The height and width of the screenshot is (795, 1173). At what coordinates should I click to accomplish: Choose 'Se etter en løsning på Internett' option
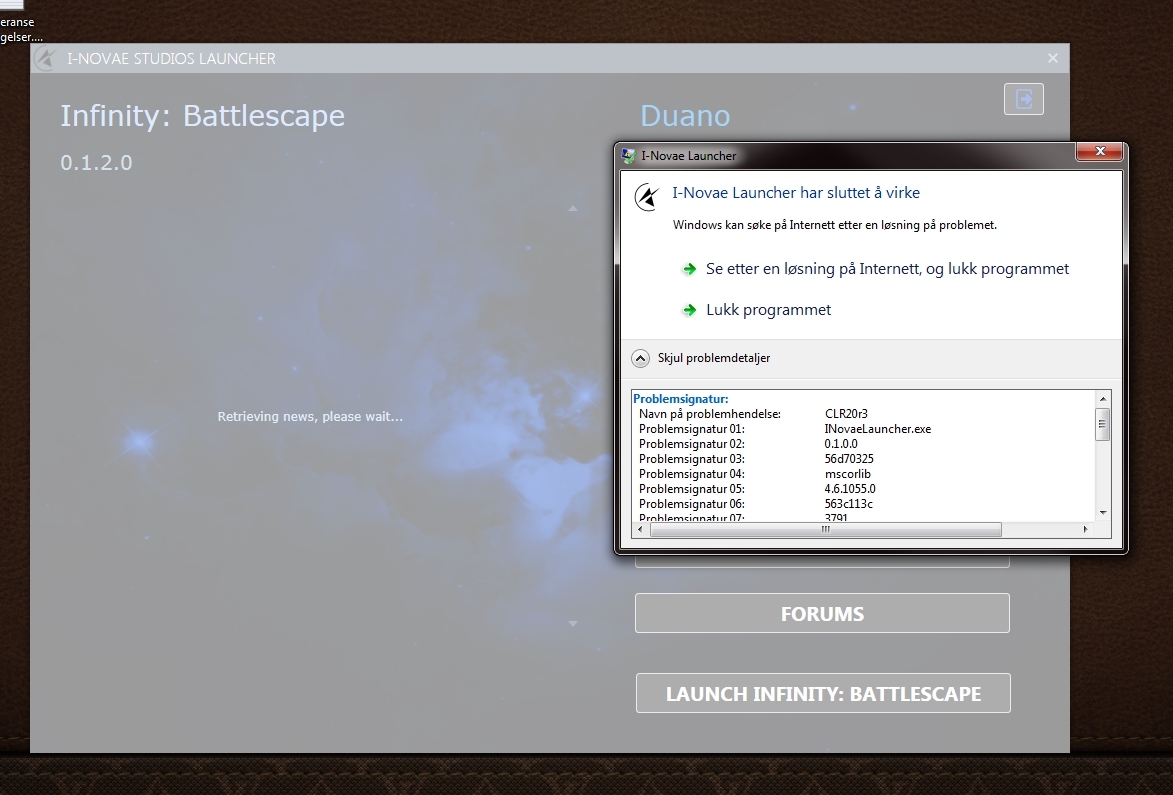coord(887,269)
